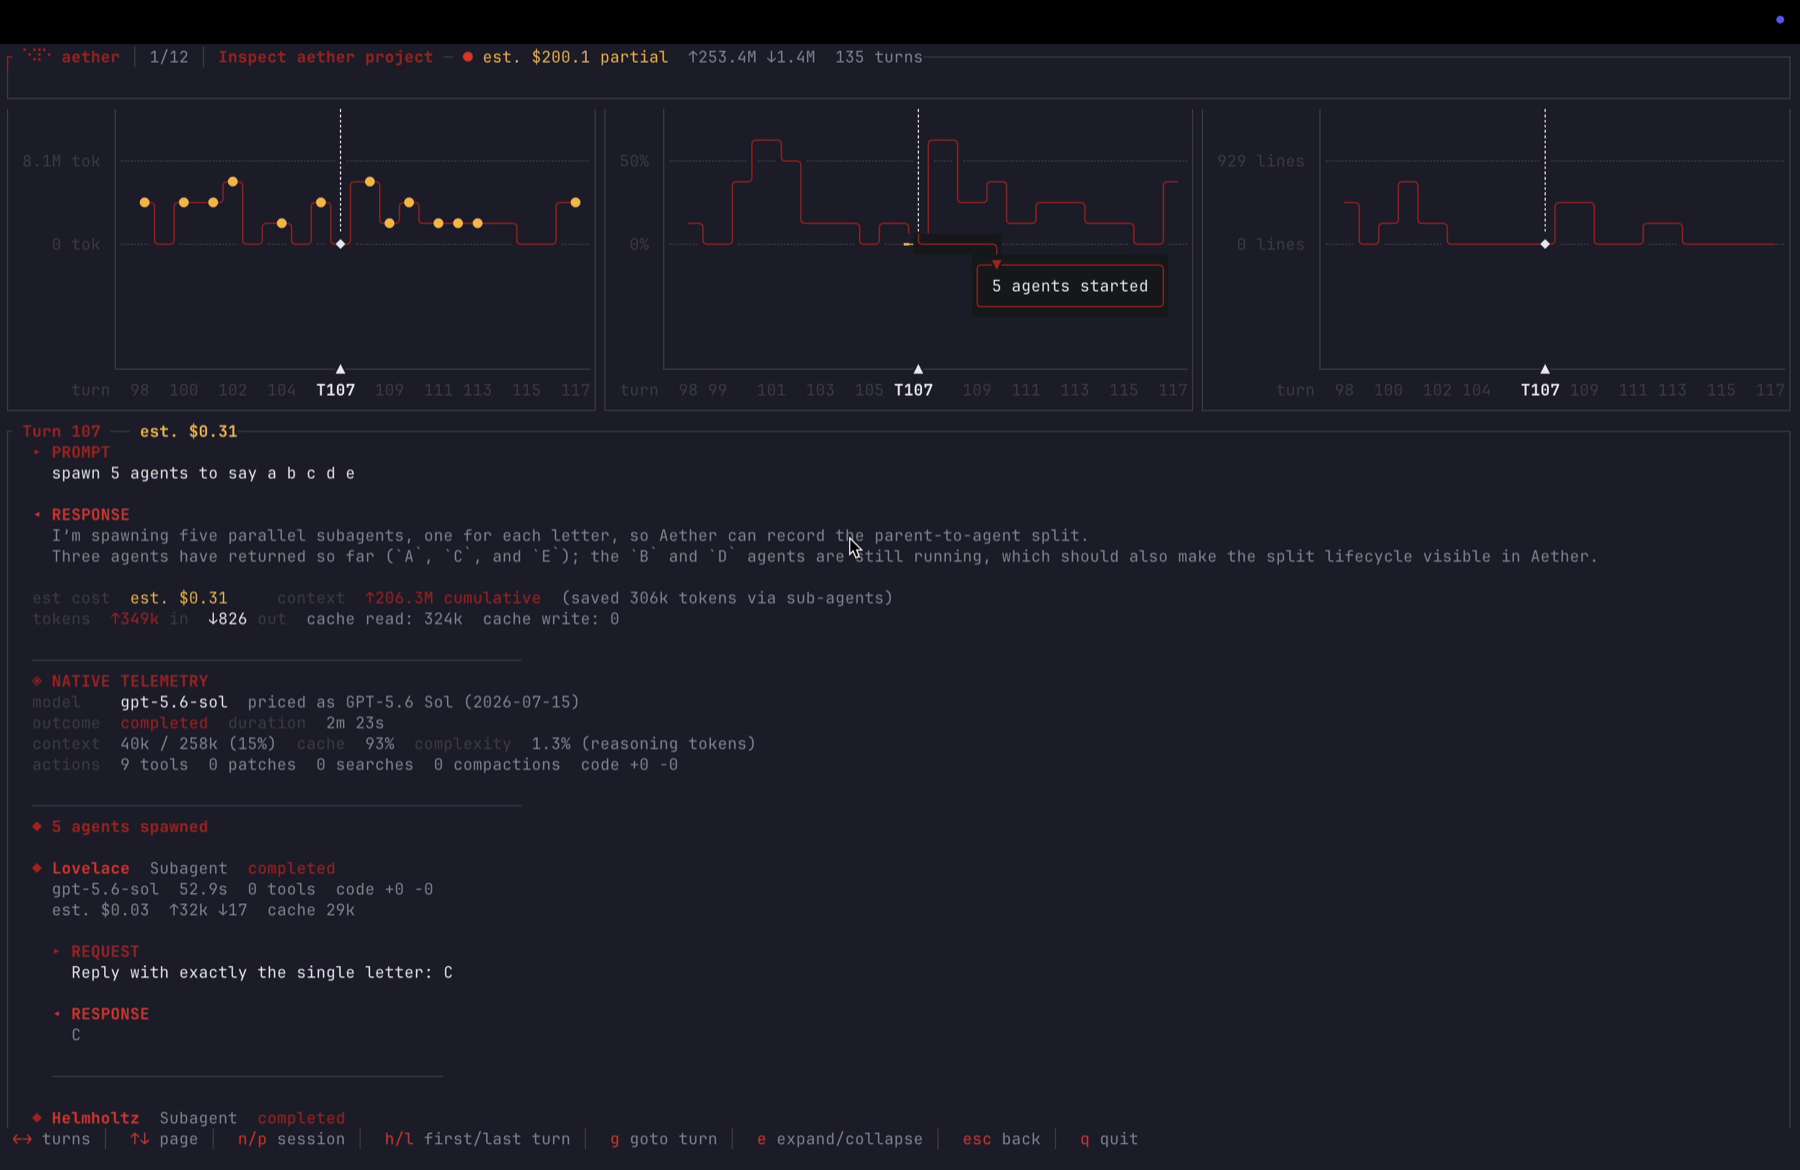Image resolution: width=1800 pixels, height=1170 pixels.
Task: Click the aether logo icon in header
Action: pyautogui.click(x=37, y=56)
